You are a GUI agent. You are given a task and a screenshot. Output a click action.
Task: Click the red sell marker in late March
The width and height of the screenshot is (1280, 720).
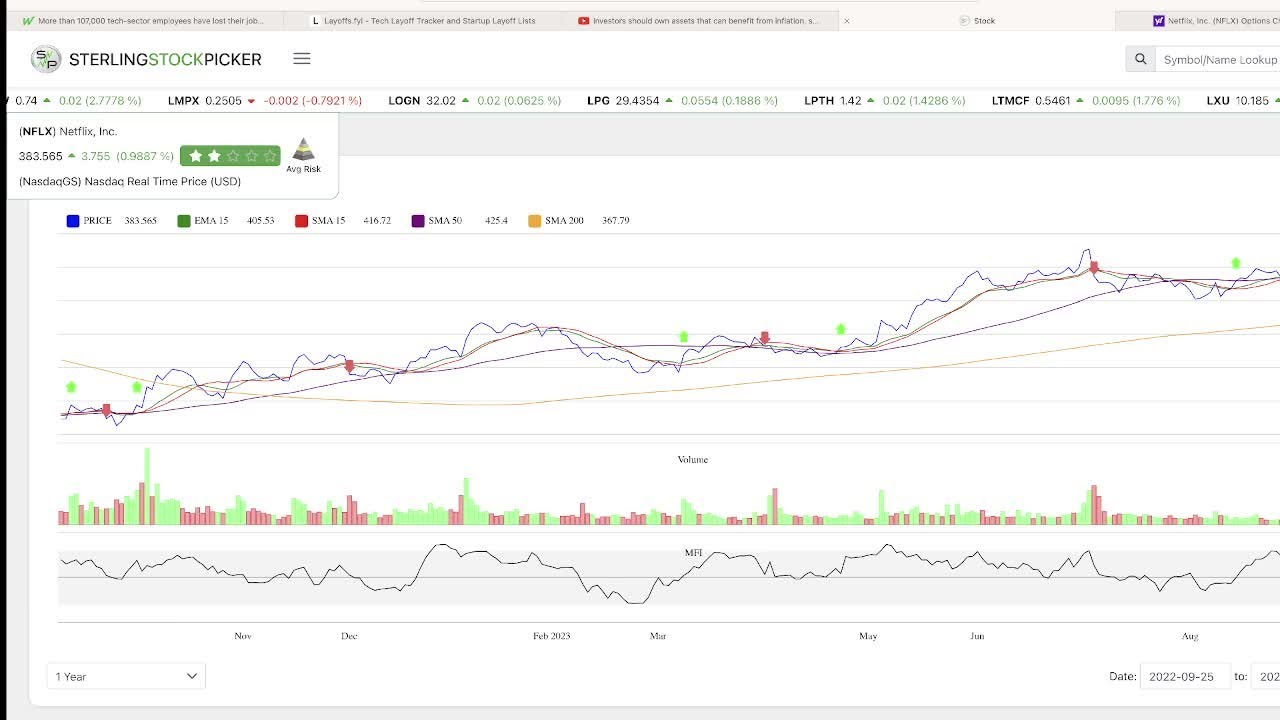[765, 338]
